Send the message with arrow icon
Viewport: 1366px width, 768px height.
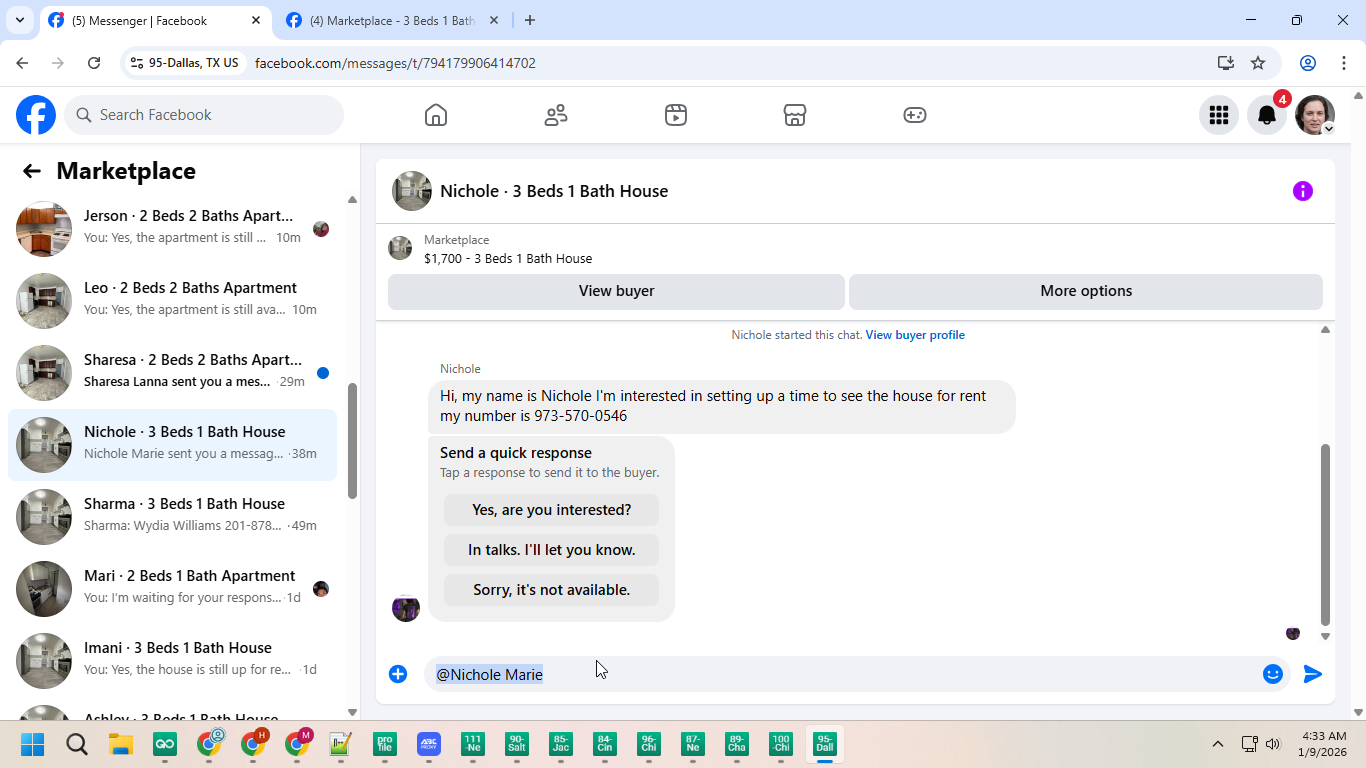click(x=1313, y=674)
